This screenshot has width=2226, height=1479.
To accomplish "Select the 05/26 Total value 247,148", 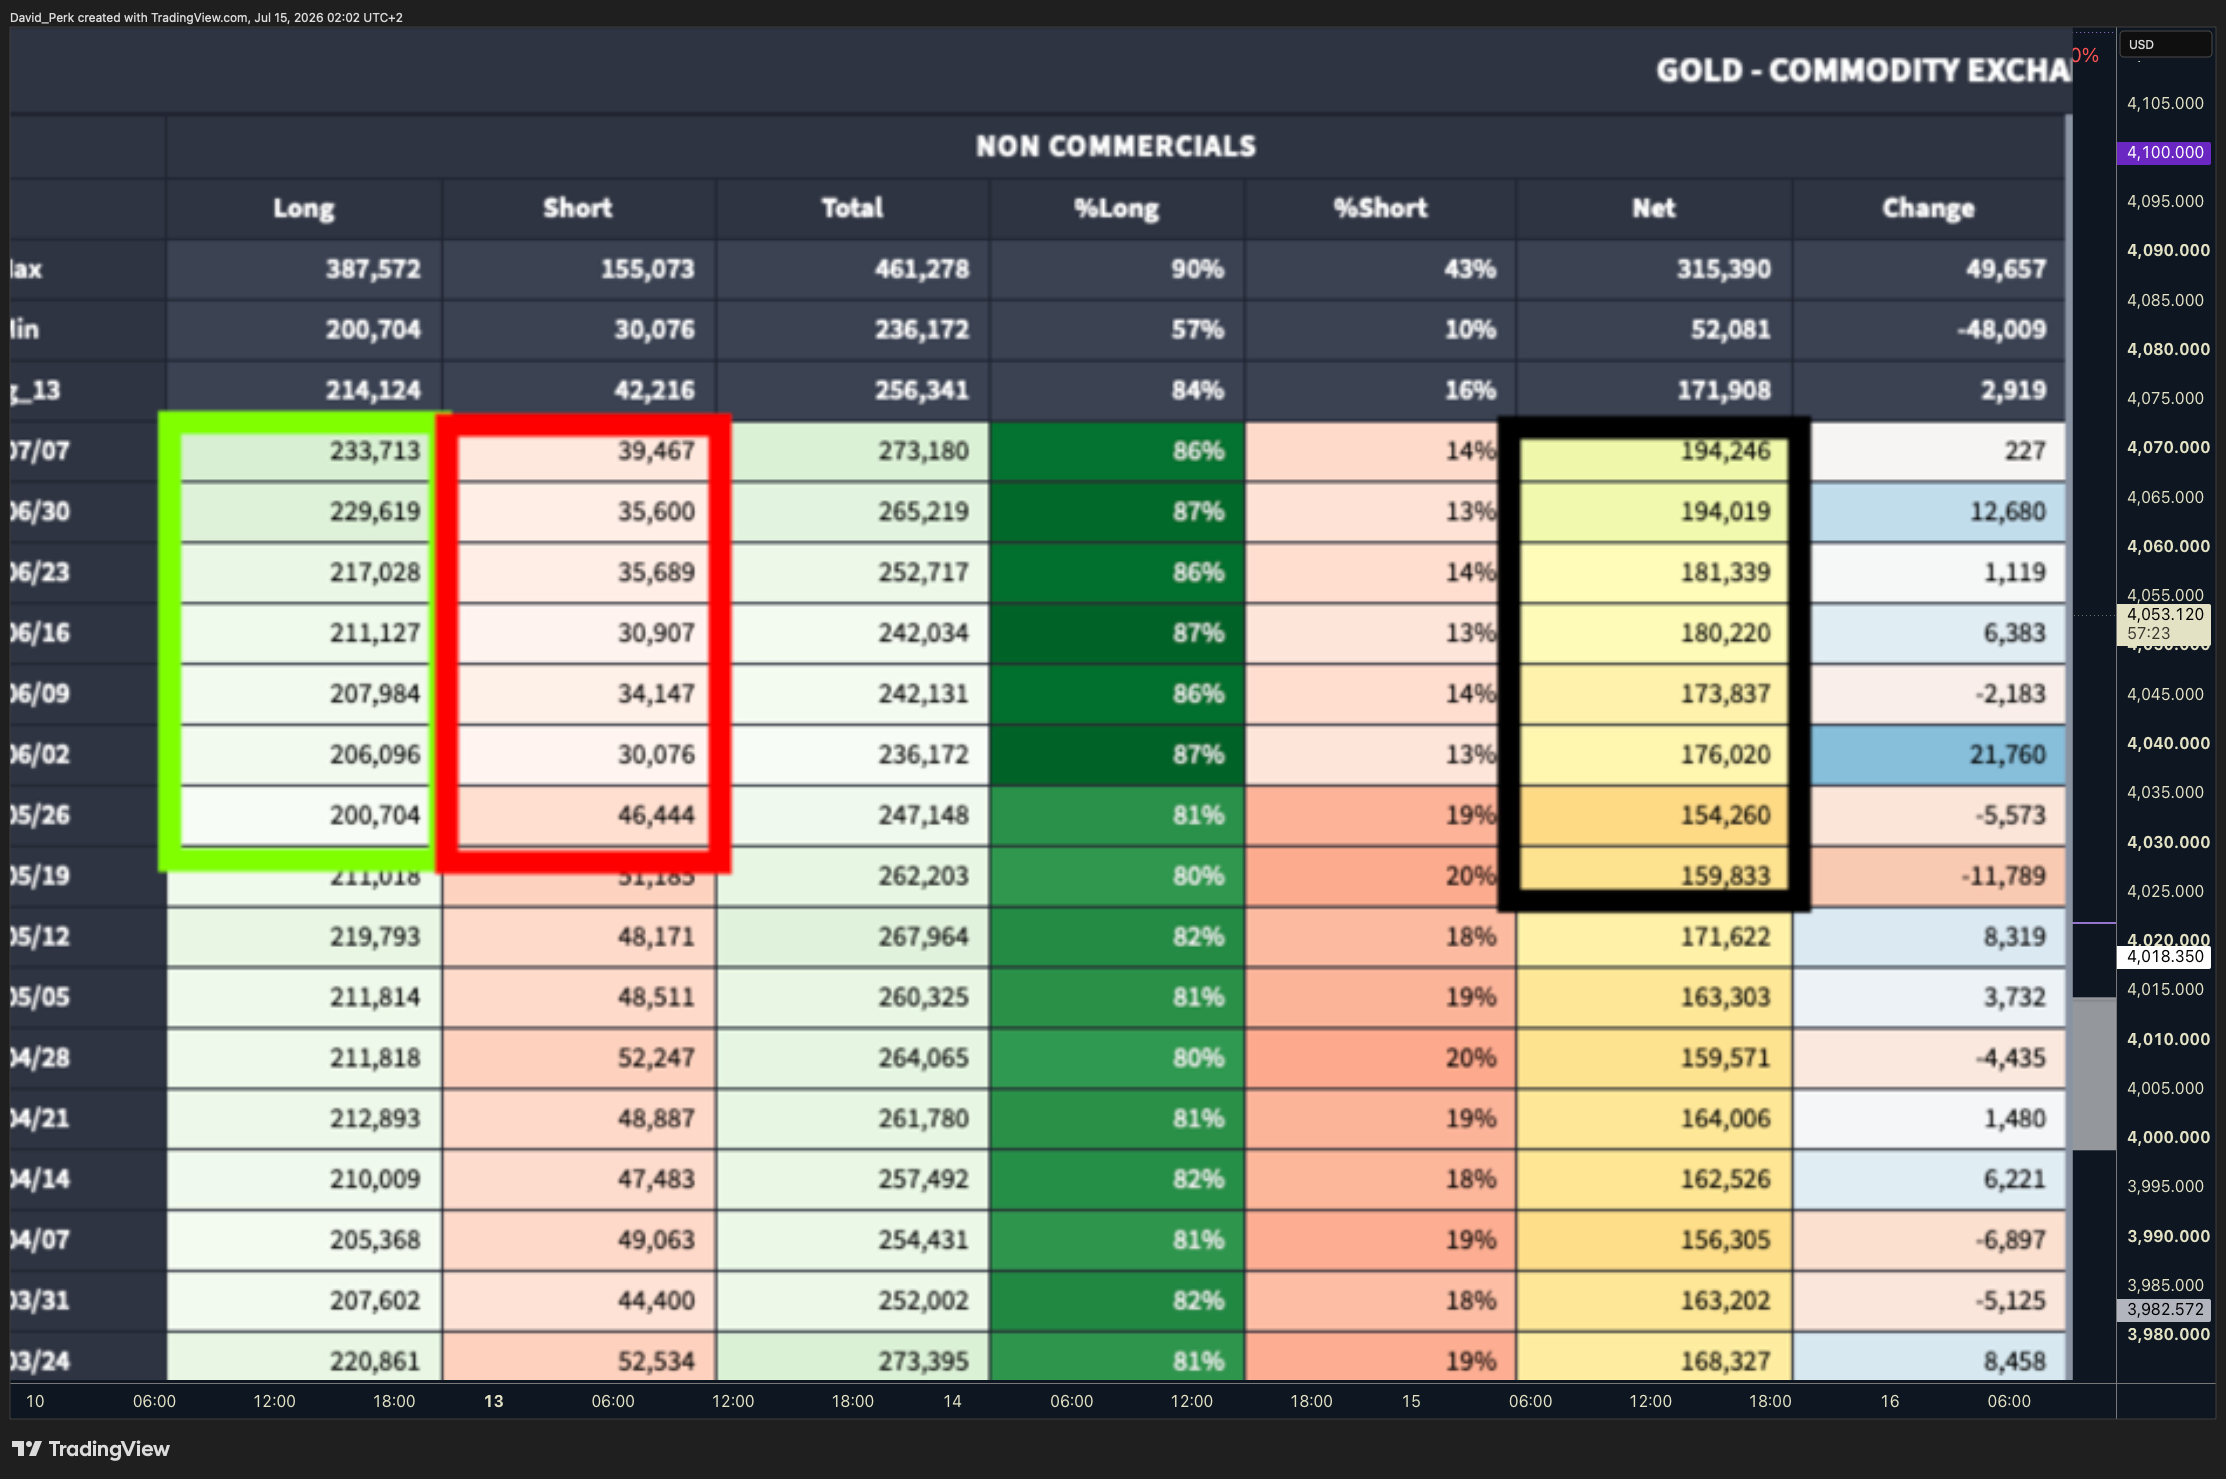I will tap(924, 815).
